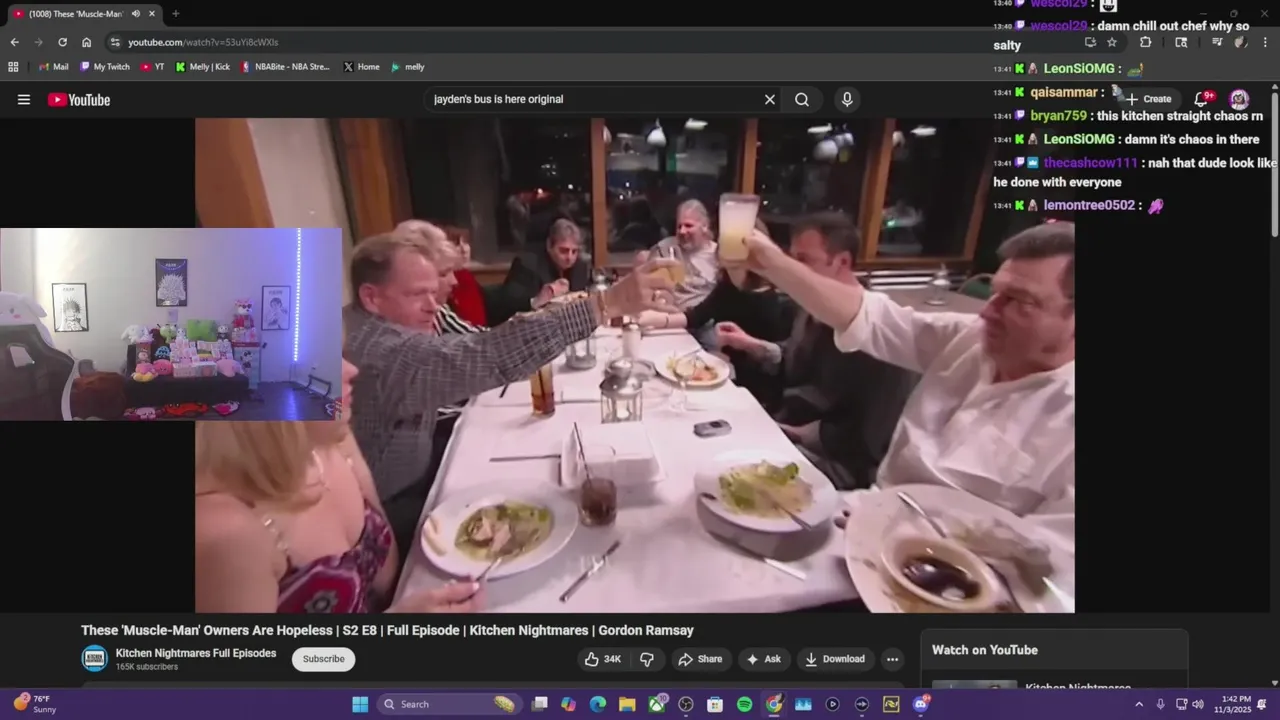Install app icon in the address bar
The height and width of the screenshot is (720, 1280).
tap(1090, 42)
